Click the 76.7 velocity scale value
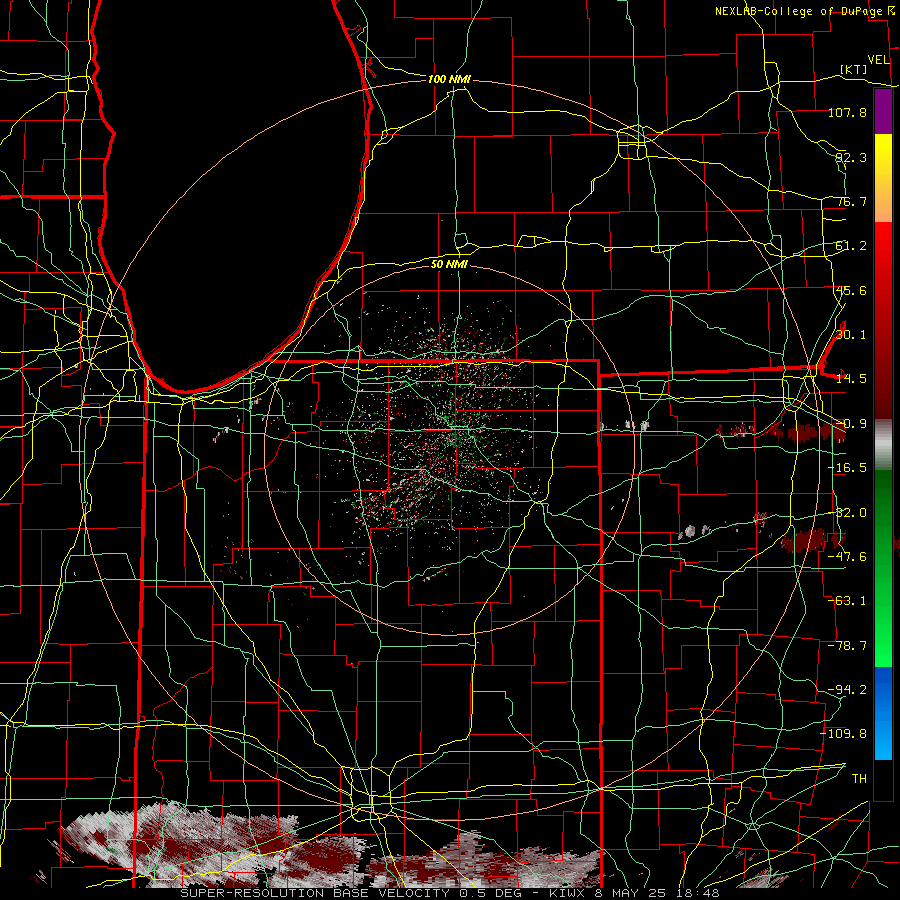This screenshot has height=900, width=900. pyautogui.click(x=851, y=201)
